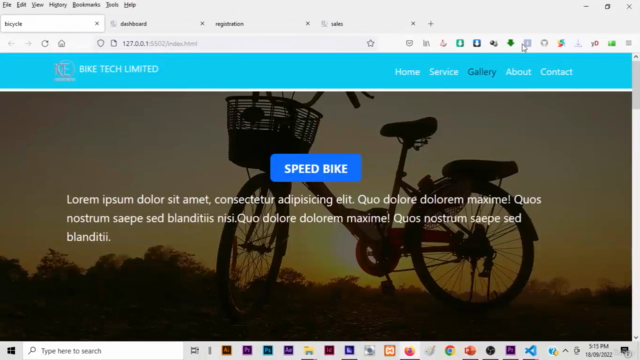This screenshot has height=360, width=640.
Task: Show hidden system tray icons
Action: pos(565,351)
